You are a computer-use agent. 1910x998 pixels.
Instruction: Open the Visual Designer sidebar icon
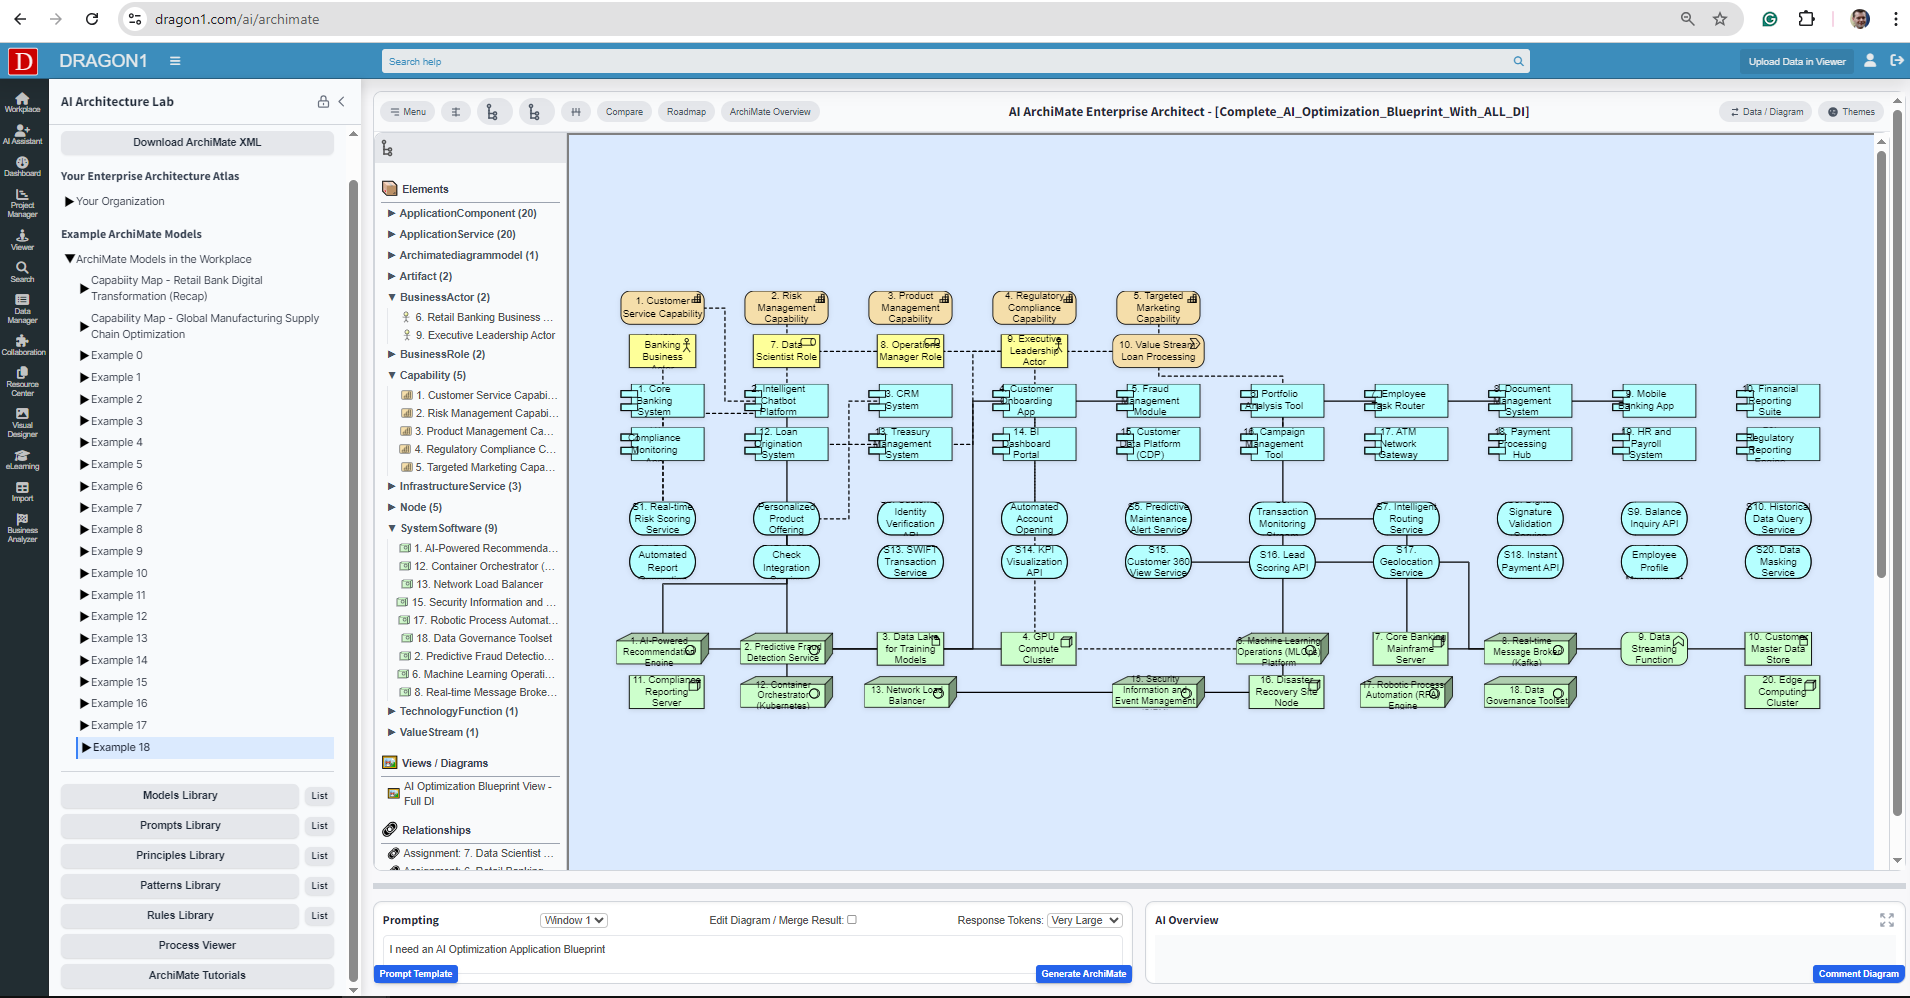click(x=22, y=422)
